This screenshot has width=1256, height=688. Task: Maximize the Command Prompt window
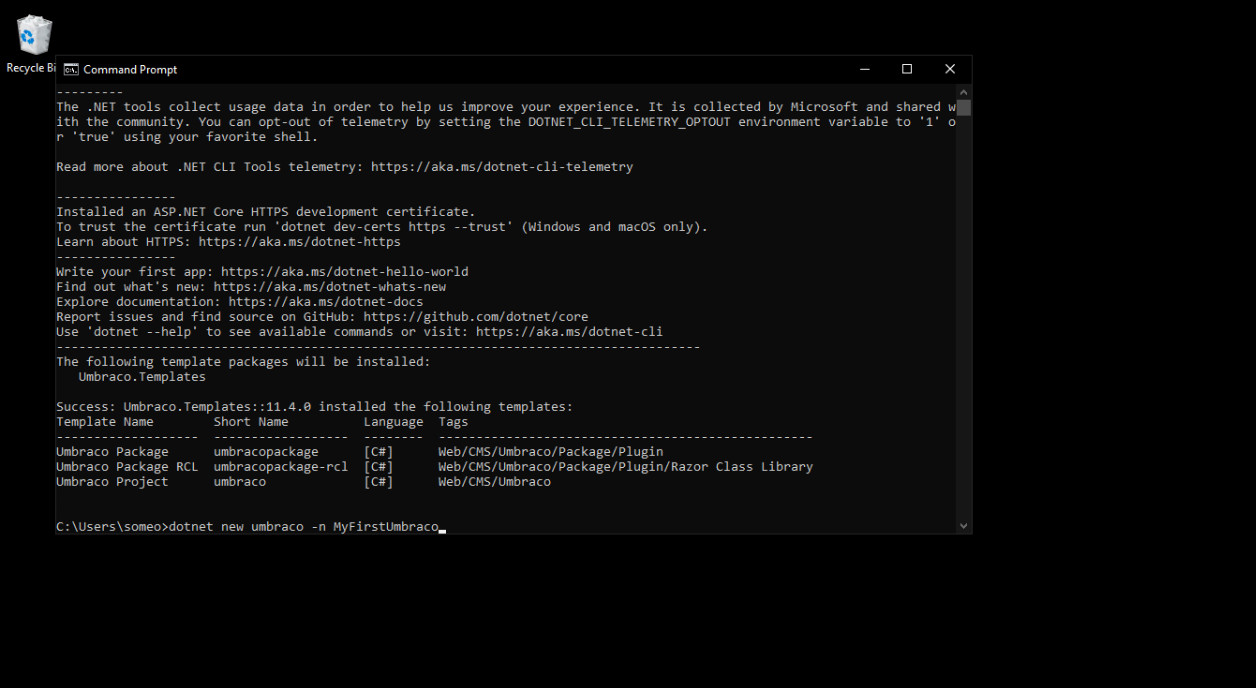pos(907,69)
